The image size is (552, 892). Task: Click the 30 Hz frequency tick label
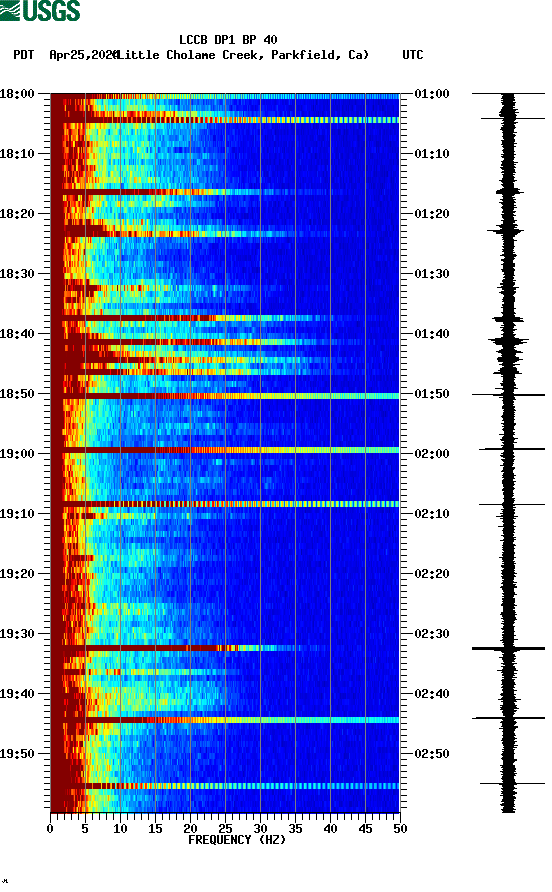[260, 829]
